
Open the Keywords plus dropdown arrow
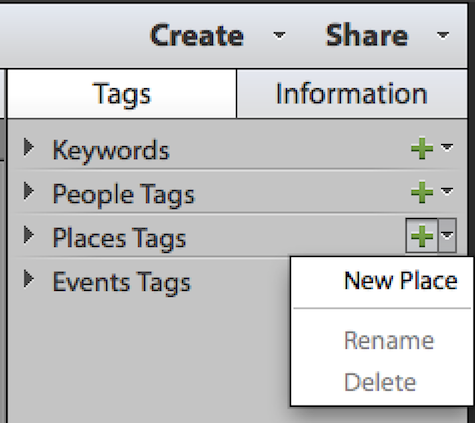447,147
